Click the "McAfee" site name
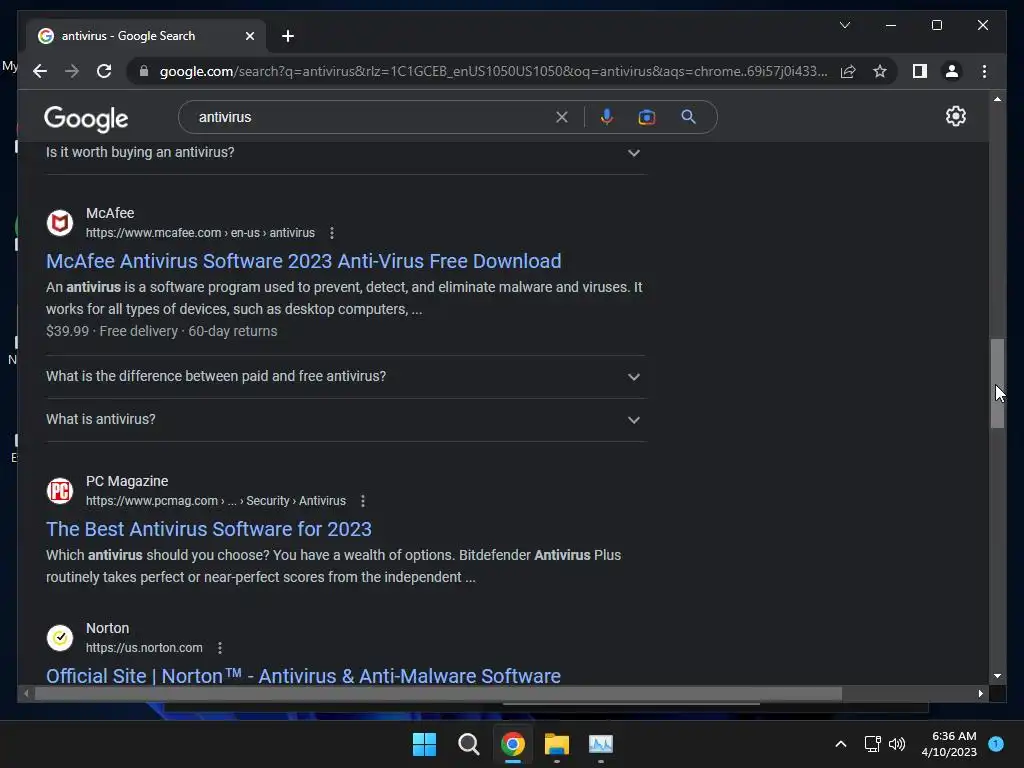Image resolution: width=1024 pixels, height=768 pixels. tap(110, 213)
